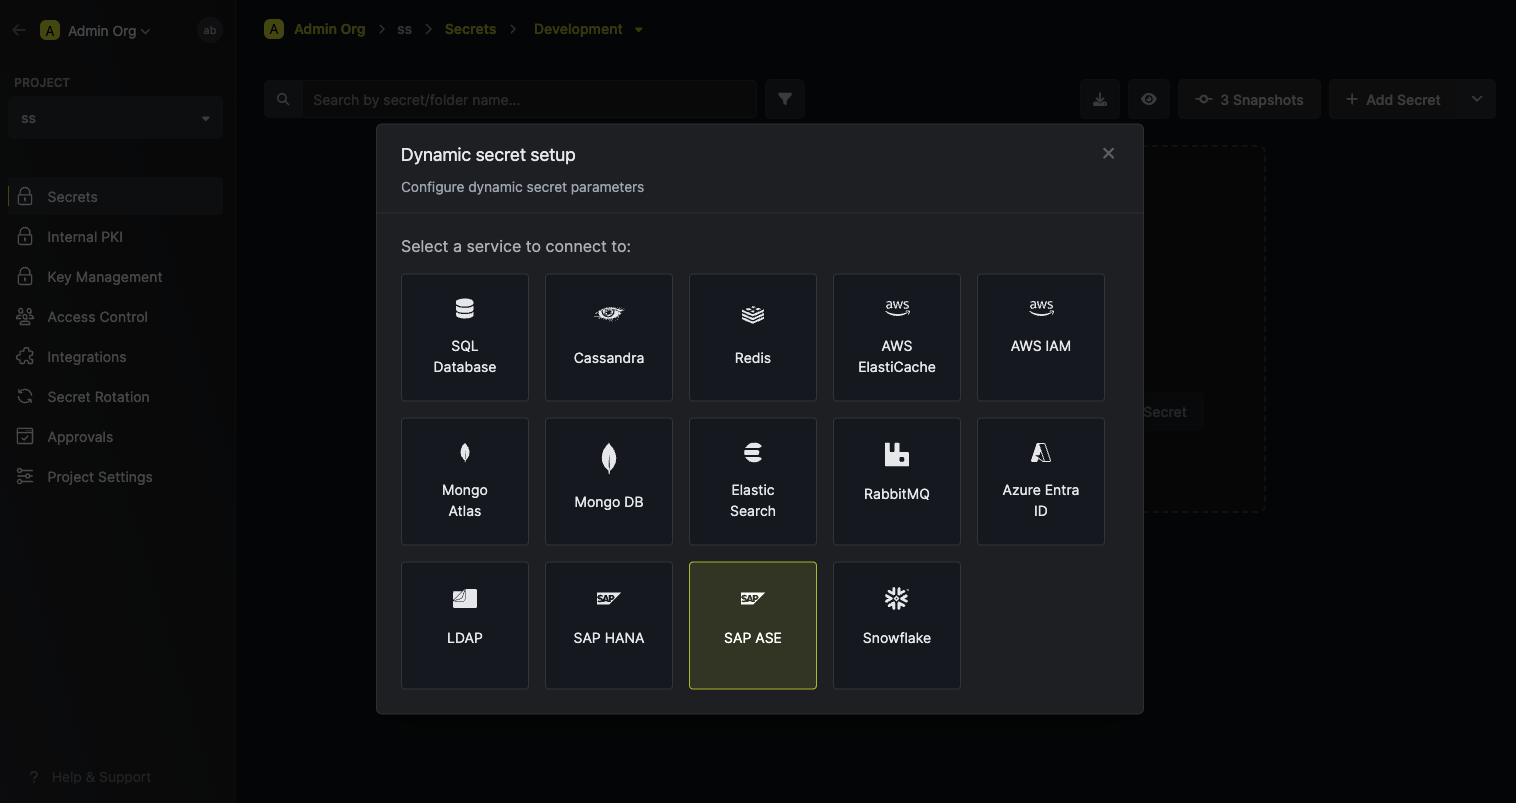
Task: Close the Dynamic secret setup dialog
Action: (1108, 153)
